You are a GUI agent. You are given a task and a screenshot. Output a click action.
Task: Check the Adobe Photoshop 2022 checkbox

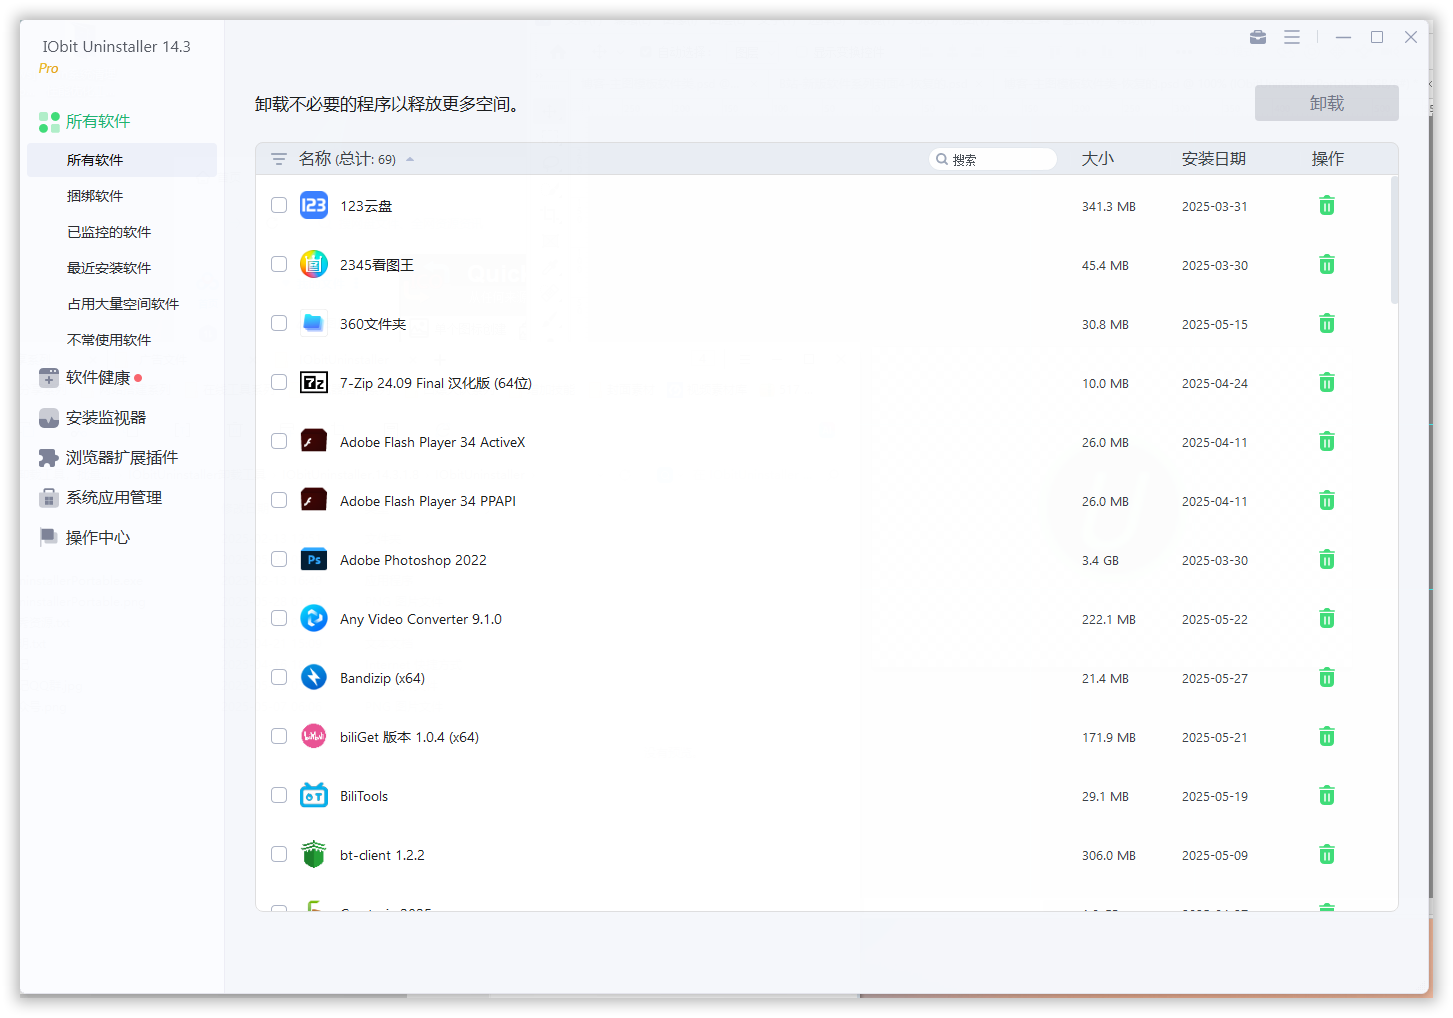pos(279,559)
